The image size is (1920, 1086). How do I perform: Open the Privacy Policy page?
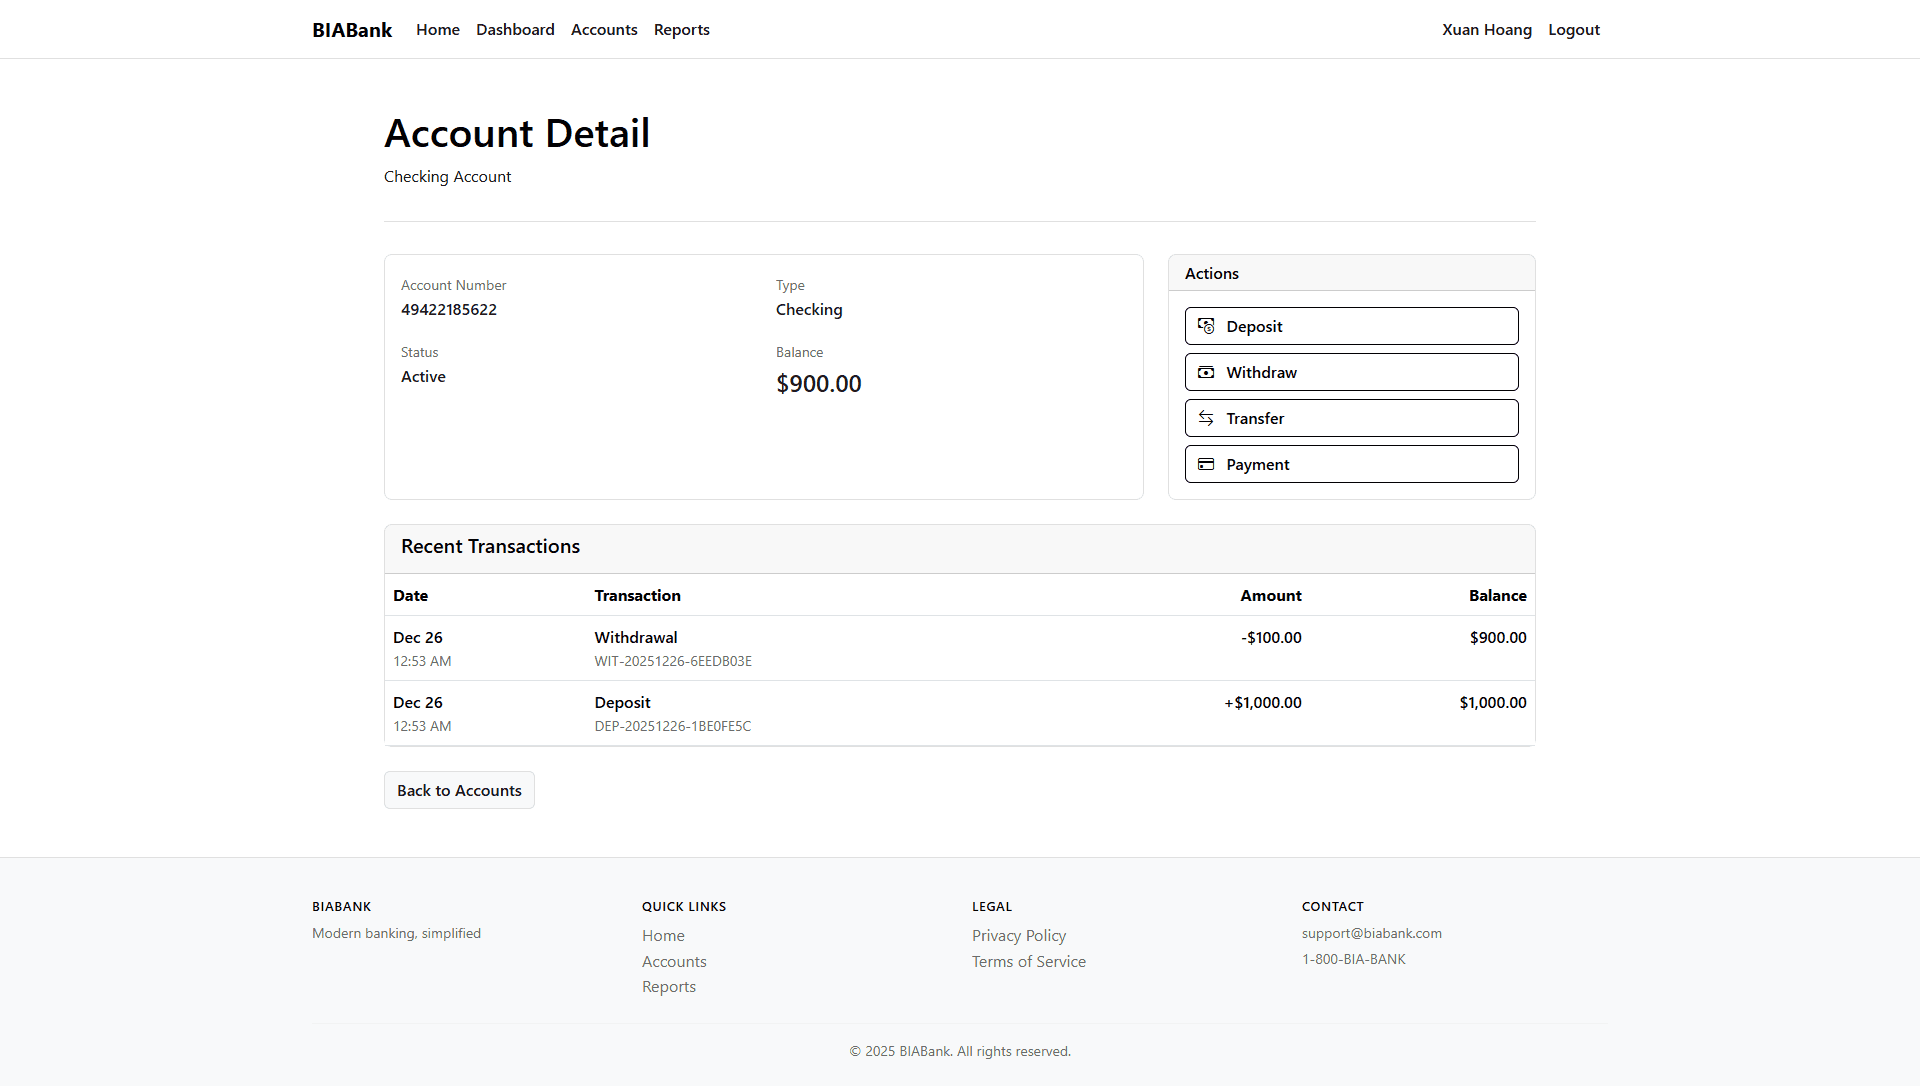1018,935
